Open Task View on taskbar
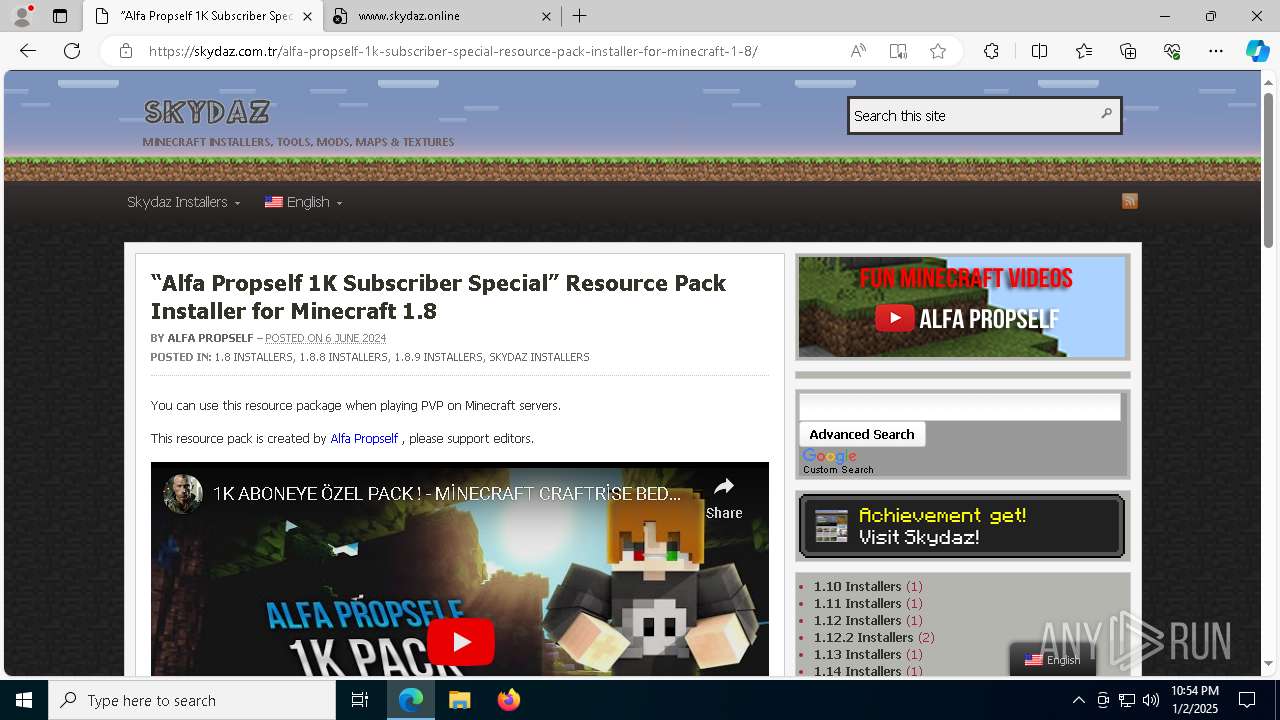1280x720 pixels. pyautogui.click(x=360, y=700)
